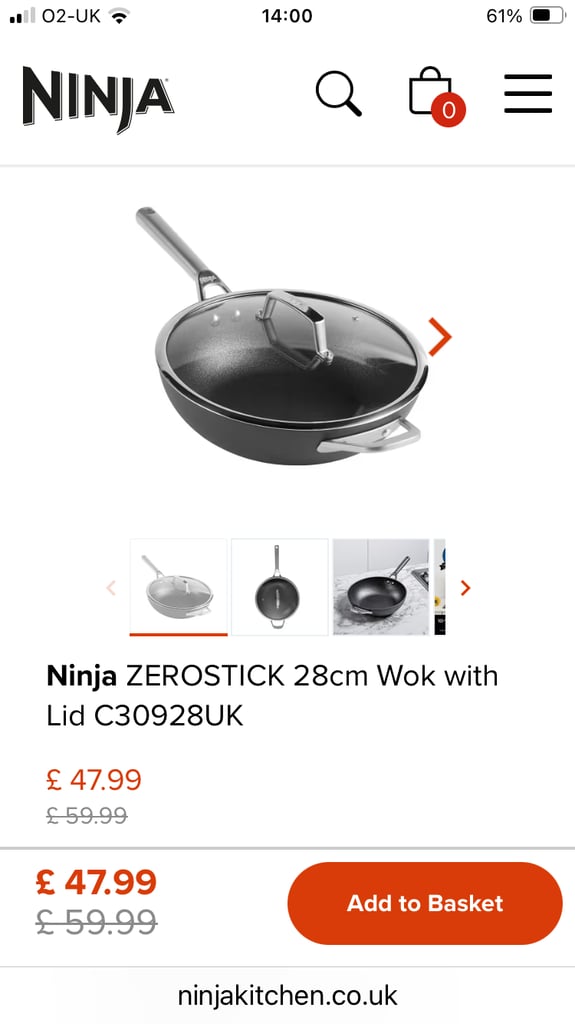Image resolution: width=575 pixels, height=1024 pixels.
Task: Tap the Wi-Fi status icon
Action: point(118,16)
